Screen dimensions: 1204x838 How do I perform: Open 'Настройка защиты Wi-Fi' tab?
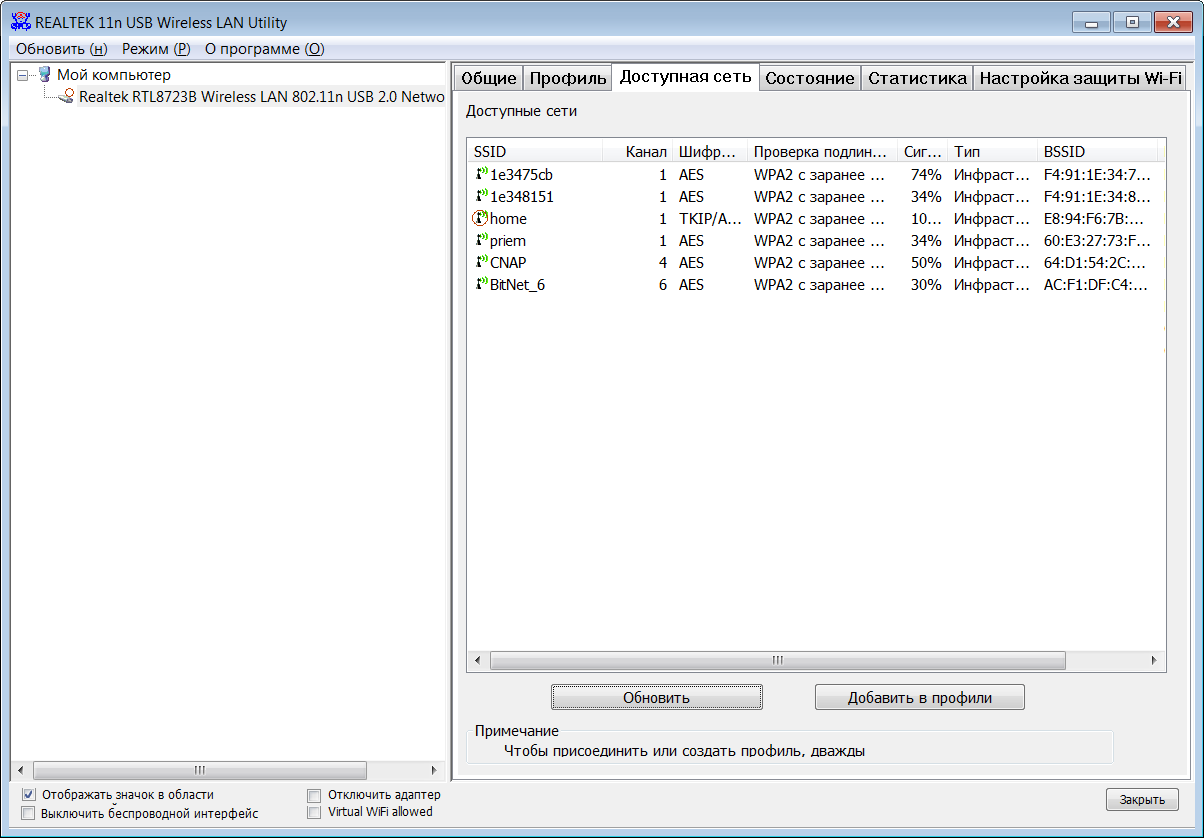(1081, 79)
